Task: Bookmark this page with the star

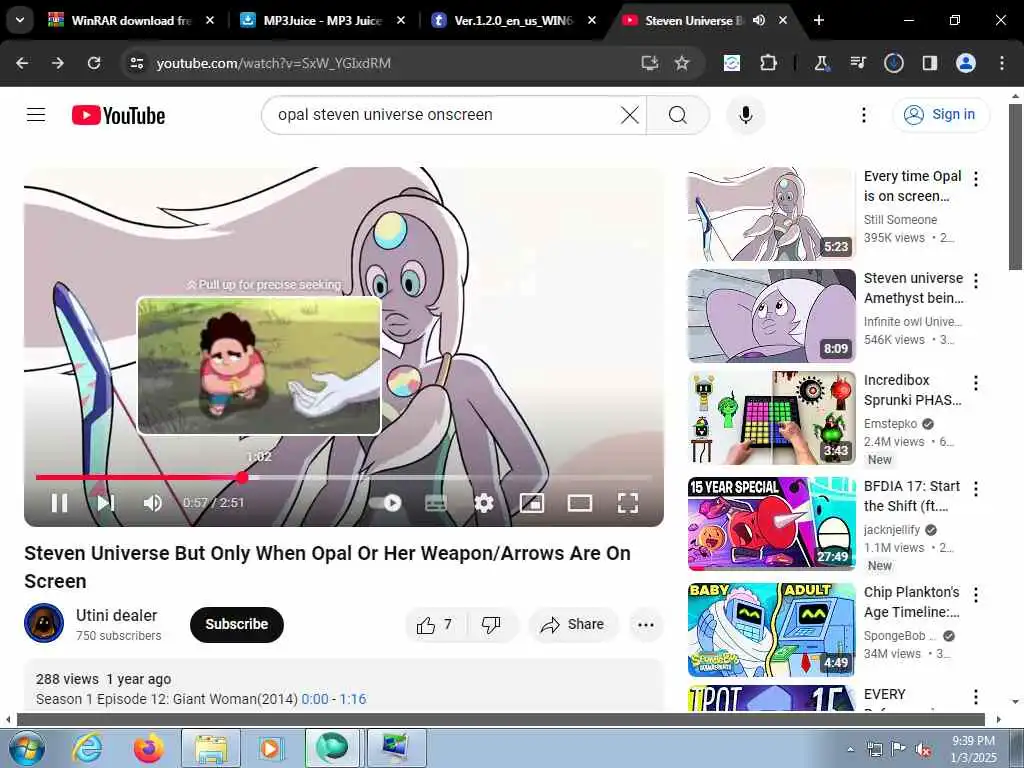Action: coord(682,63)
